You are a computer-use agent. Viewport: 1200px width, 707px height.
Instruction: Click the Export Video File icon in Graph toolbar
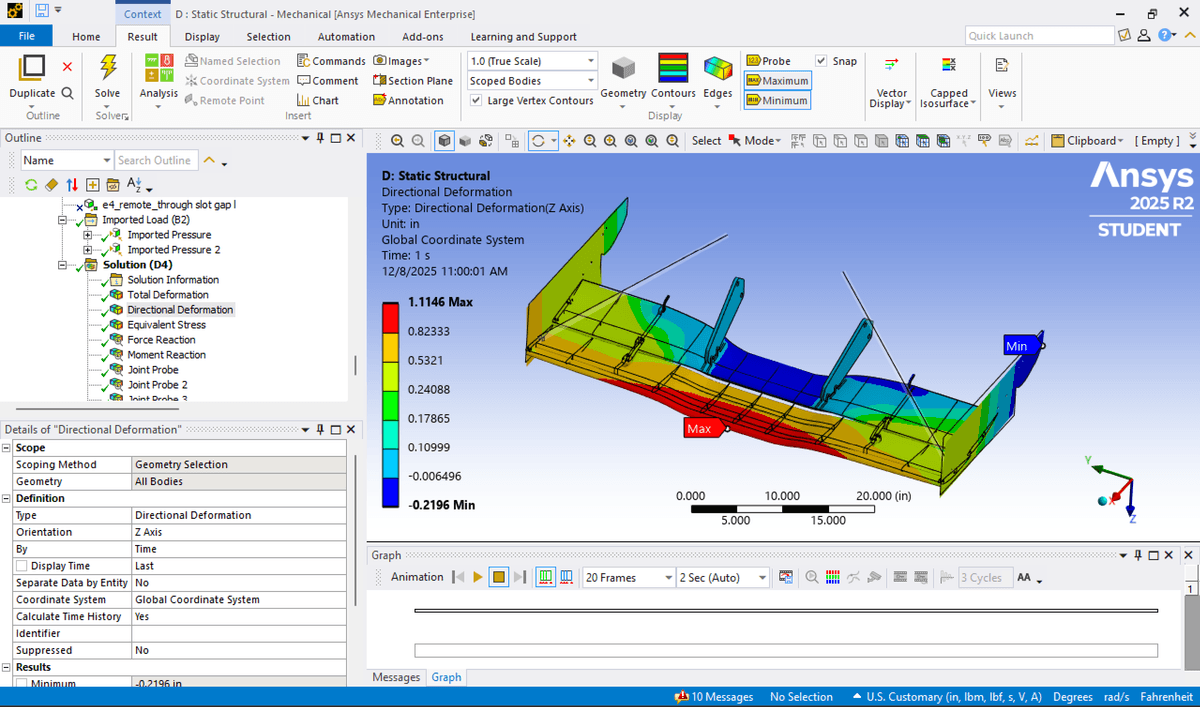[785, 577]
